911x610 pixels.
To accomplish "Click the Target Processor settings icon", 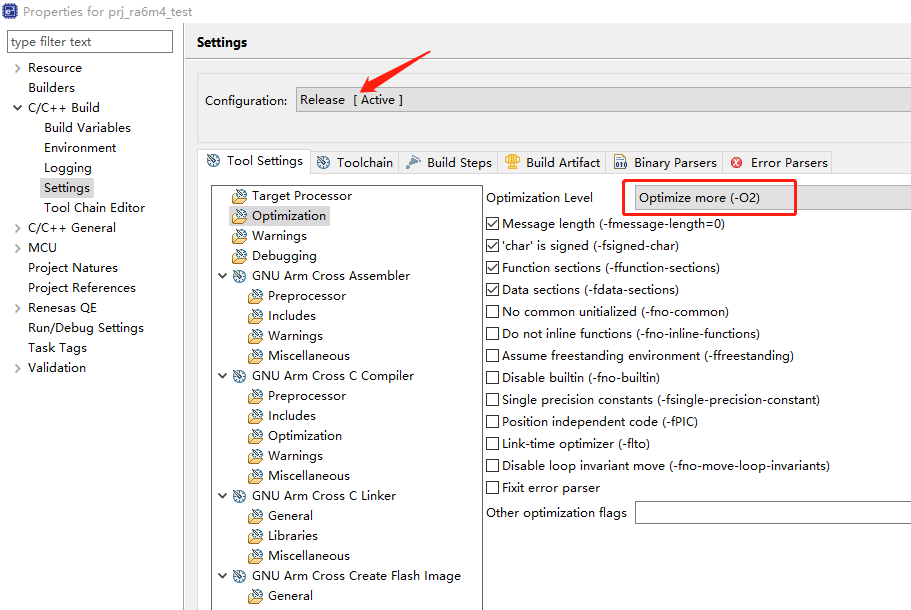I will click(x=239, y=196).
